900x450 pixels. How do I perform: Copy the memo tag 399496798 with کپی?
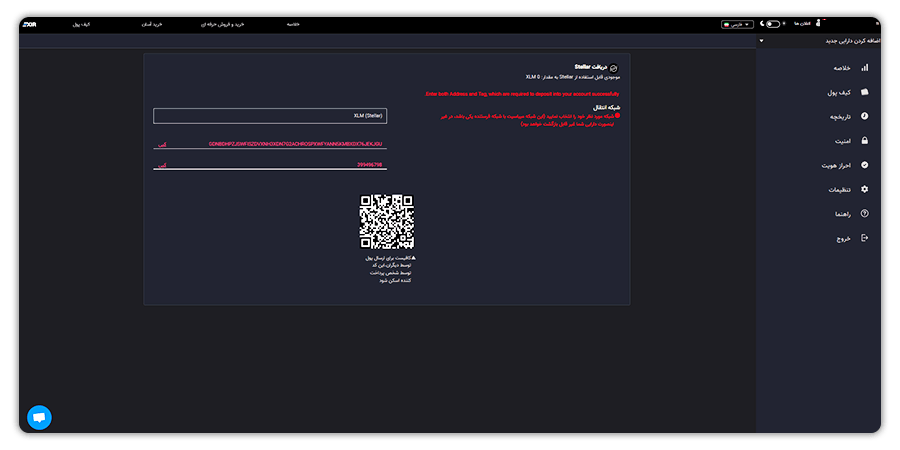click(x=162, y=165)
